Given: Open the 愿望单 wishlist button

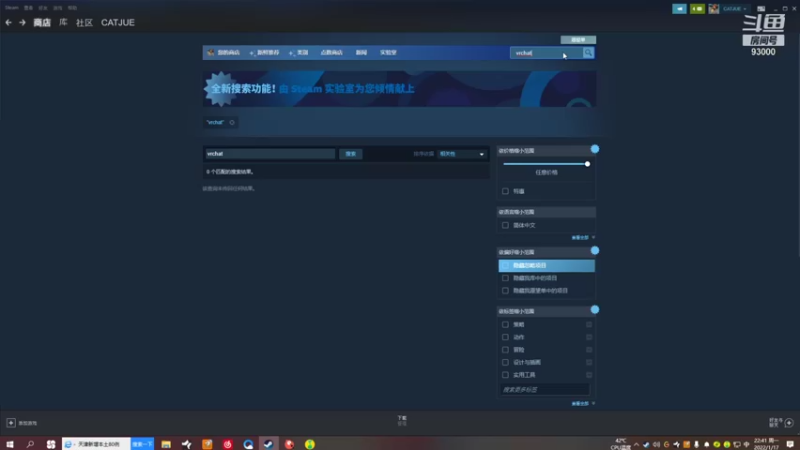Looking at the screenshot, I should coord(578,40).
